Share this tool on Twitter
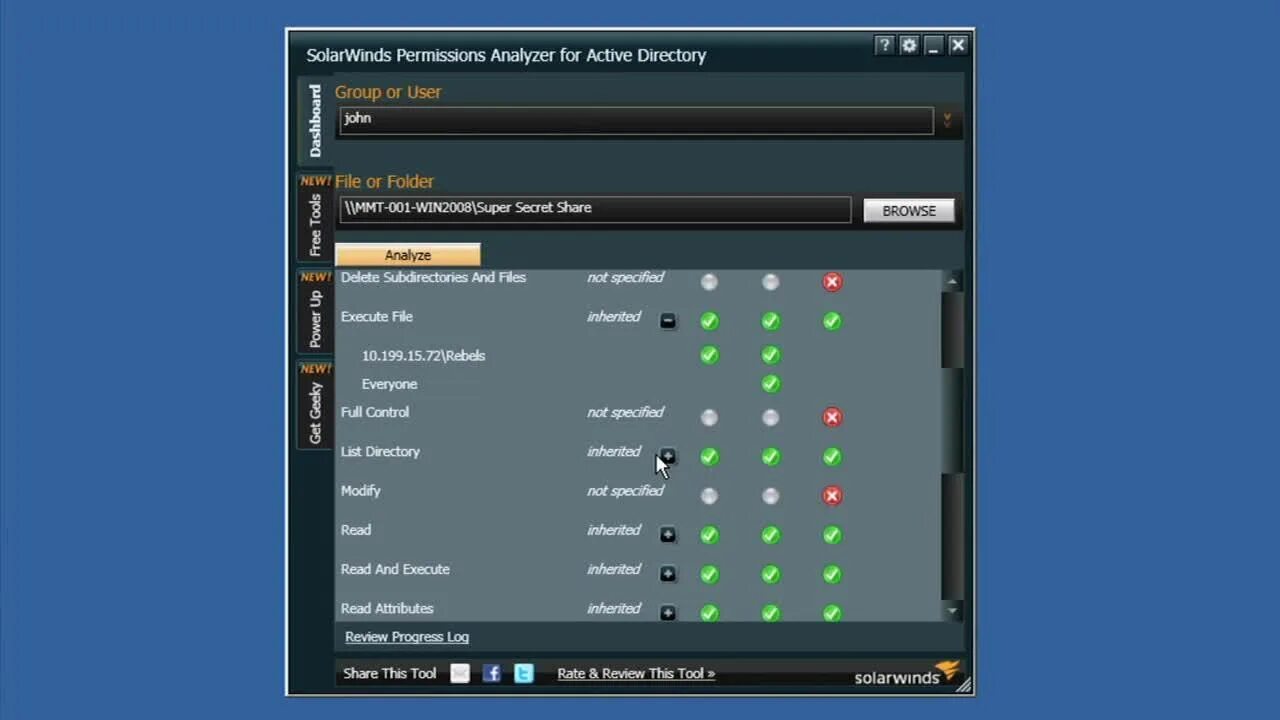This screenshot has height=720, width=1280. (x=523, y=673)
